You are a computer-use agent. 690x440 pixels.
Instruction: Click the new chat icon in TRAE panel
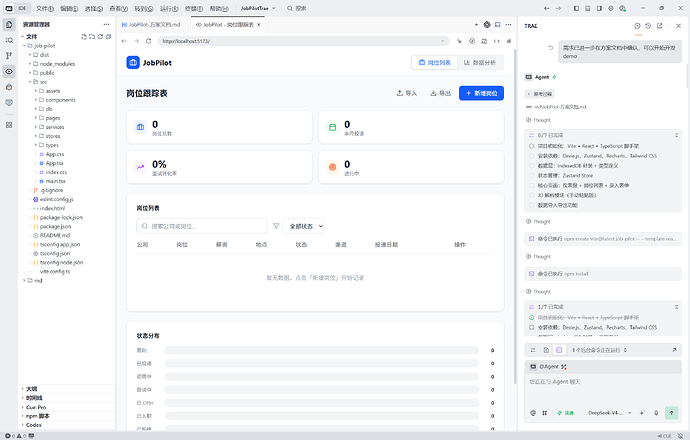tap(637, 26)
